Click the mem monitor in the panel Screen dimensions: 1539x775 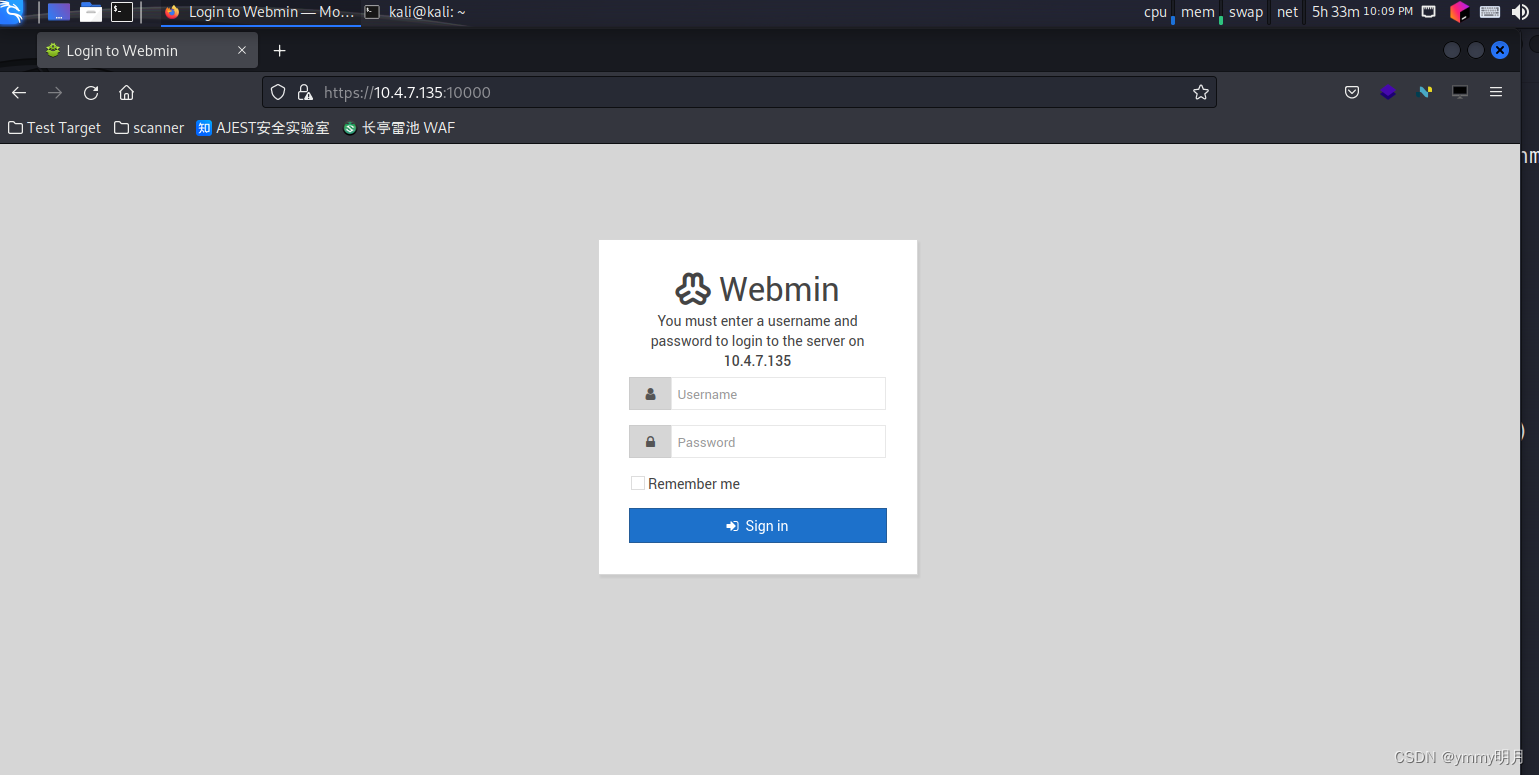(1200, 12)
